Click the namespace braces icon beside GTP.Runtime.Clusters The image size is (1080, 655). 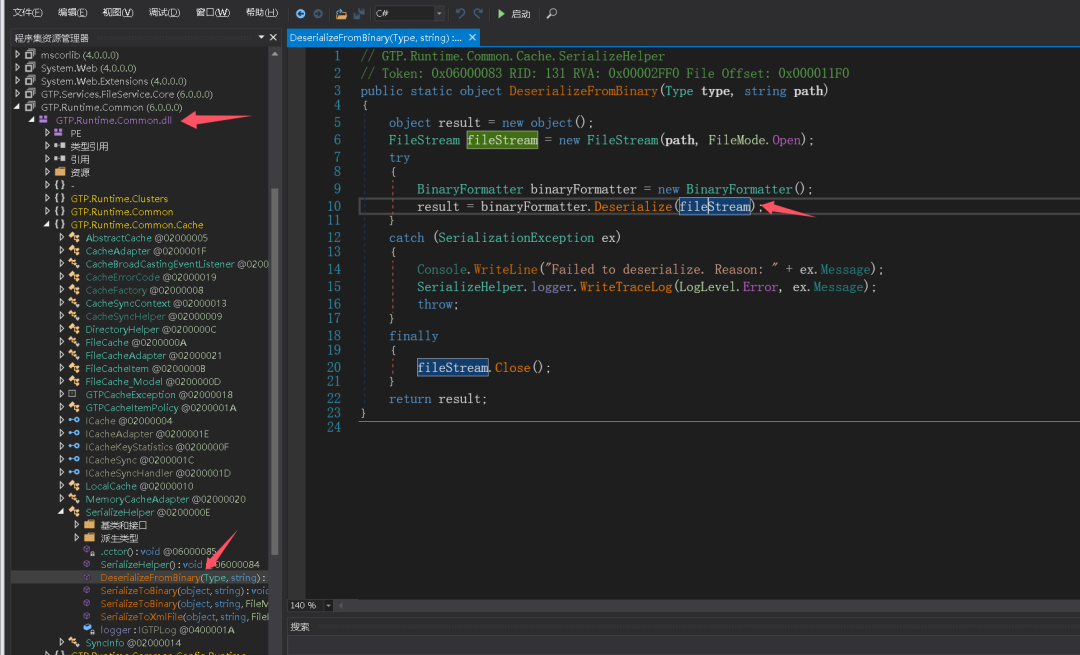(x=60, y=198)
